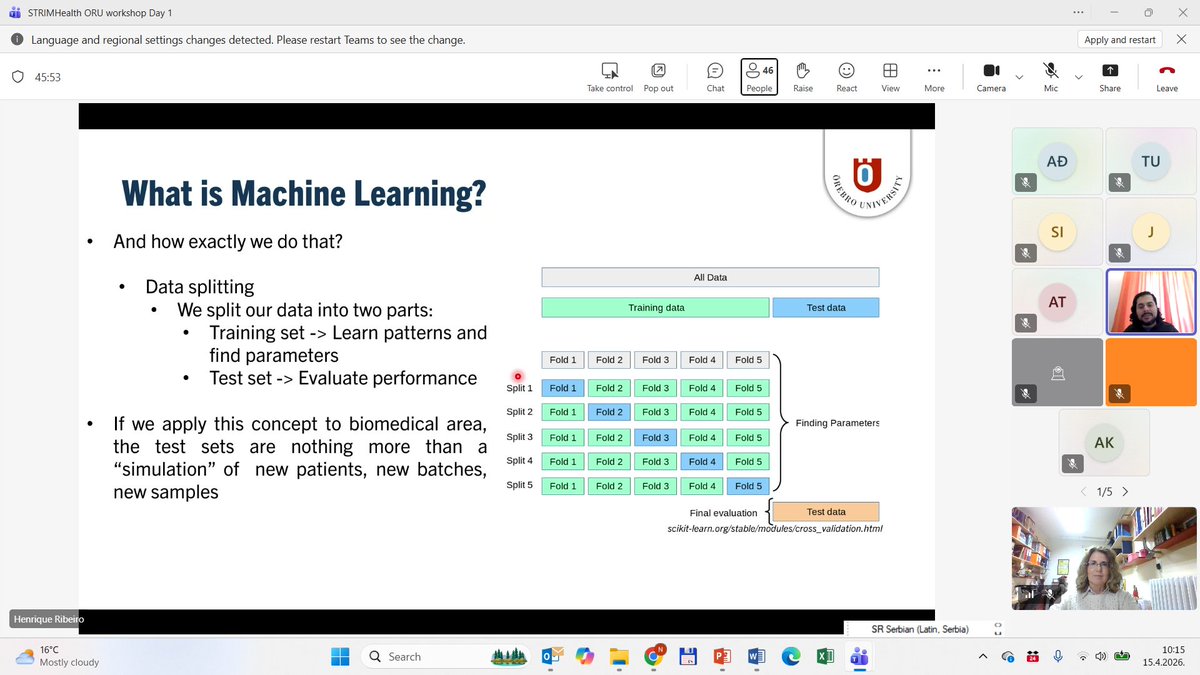This screenshot has height=675, width=1200.
Task: Pop out the shared content window
Action: 658,78
